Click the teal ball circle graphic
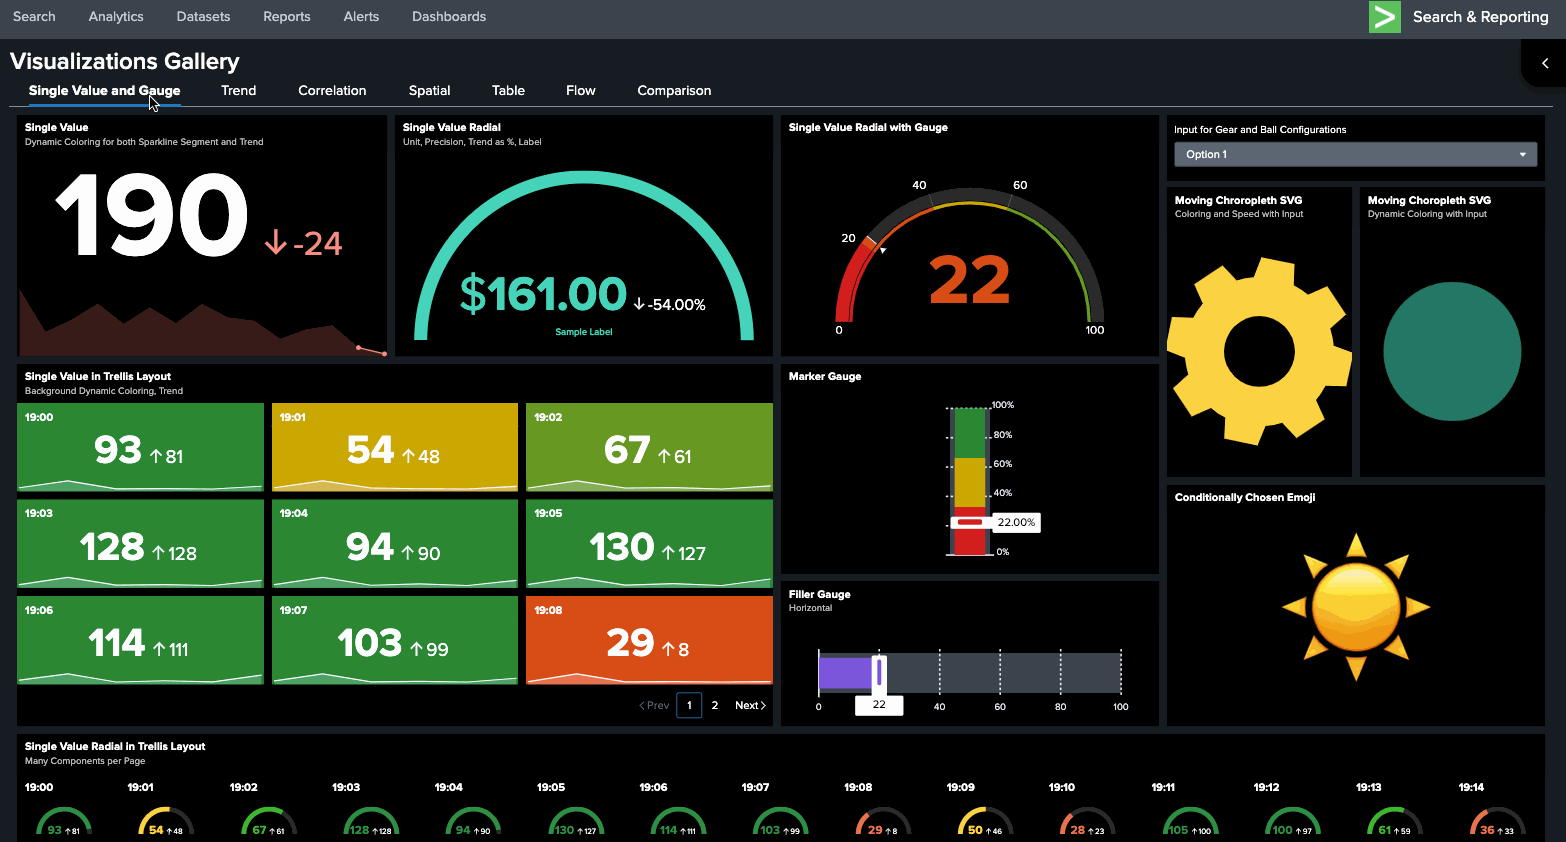This screenshot has width=1566, height=842. [1452, 351]
